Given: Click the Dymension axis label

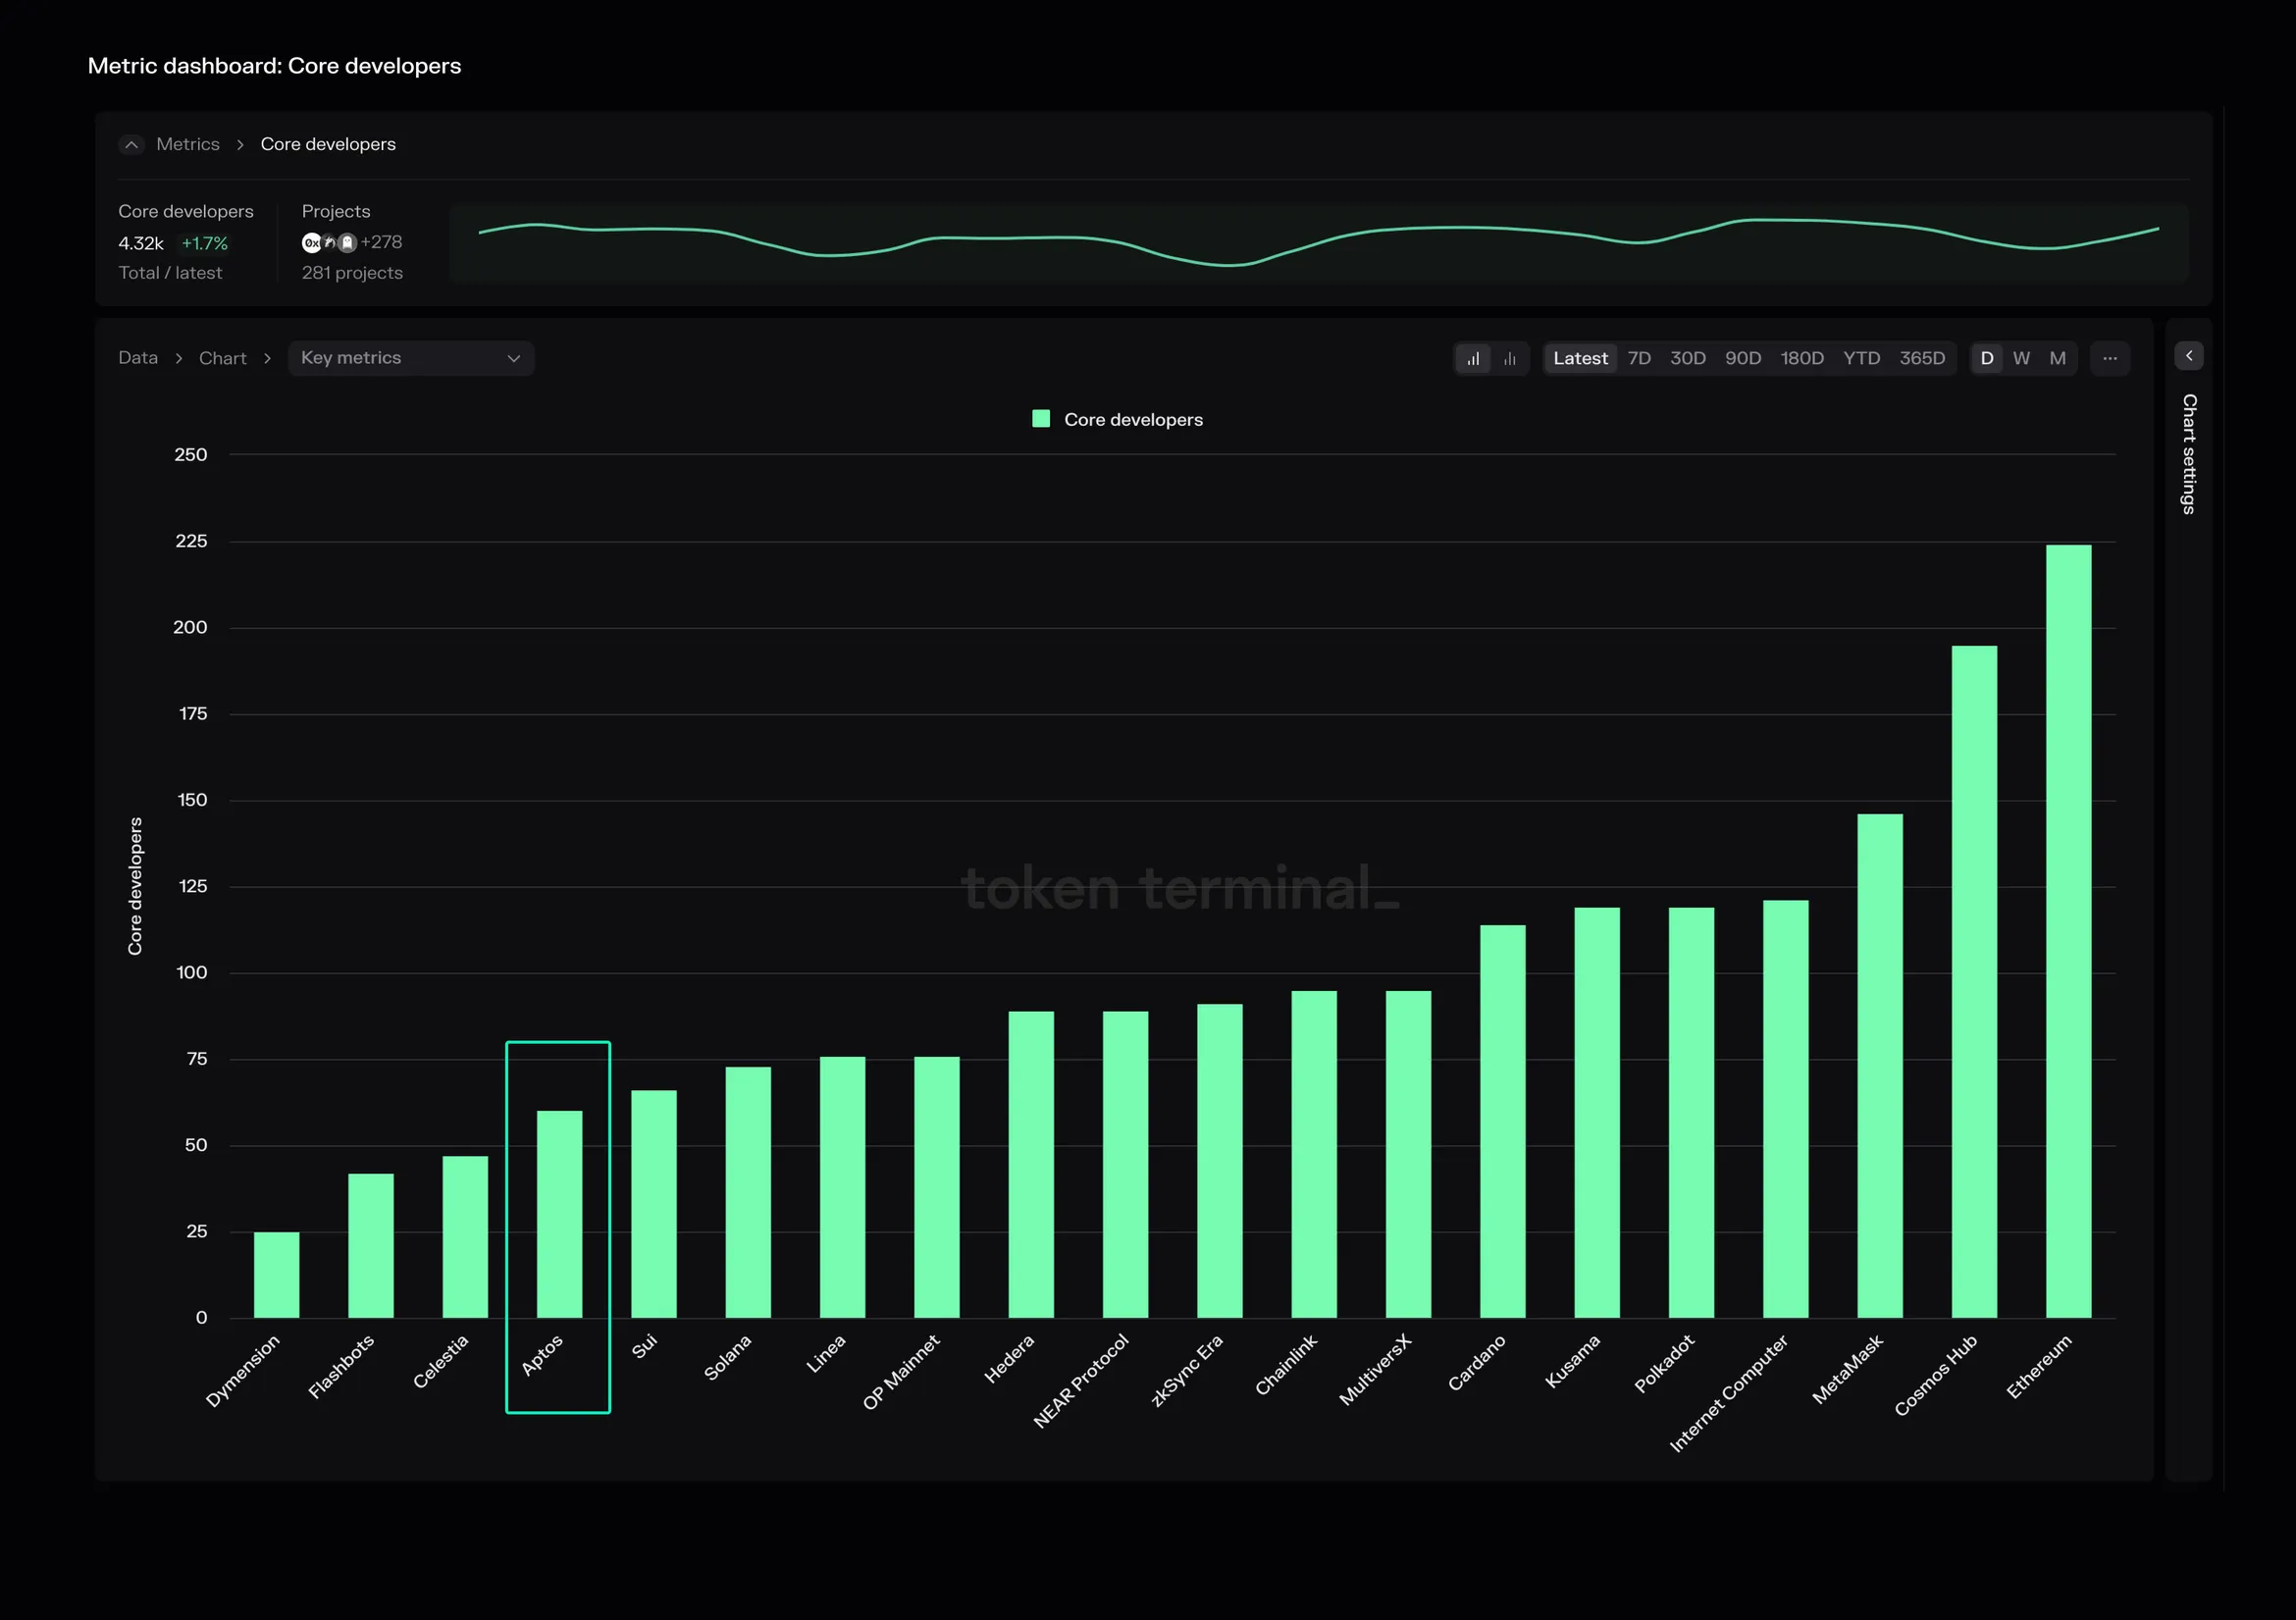Looking at the screenshot, I should click(x=243, y=1370).
